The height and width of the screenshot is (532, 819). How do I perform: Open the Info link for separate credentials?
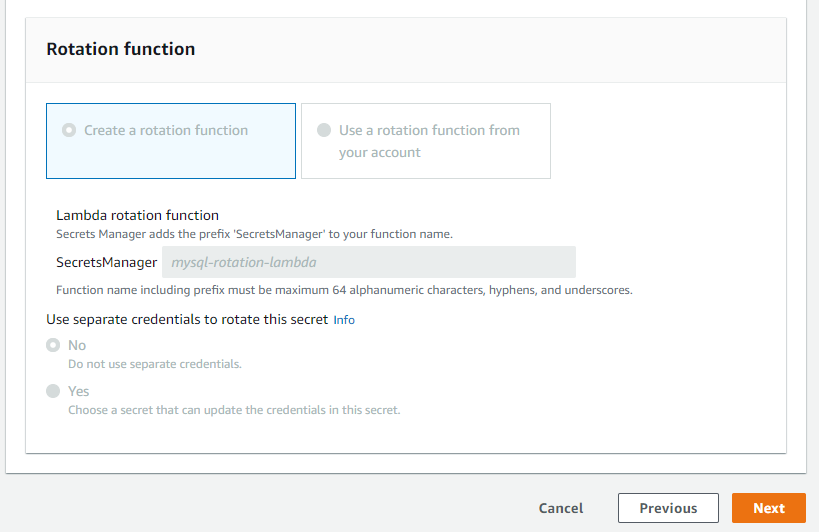click(x=344, y=320)
